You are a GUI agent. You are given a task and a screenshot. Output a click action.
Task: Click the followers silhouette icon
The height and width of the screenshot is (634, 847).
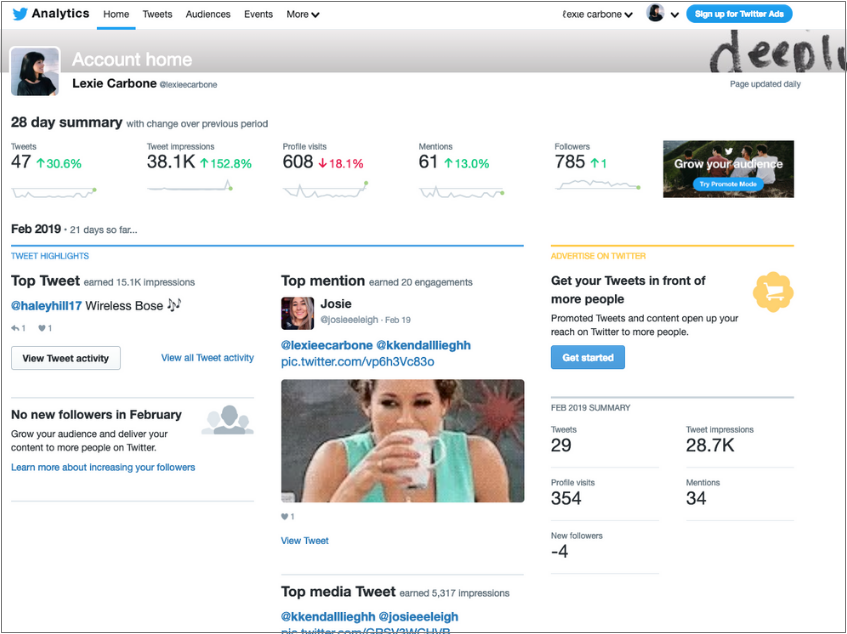[227, 420]
